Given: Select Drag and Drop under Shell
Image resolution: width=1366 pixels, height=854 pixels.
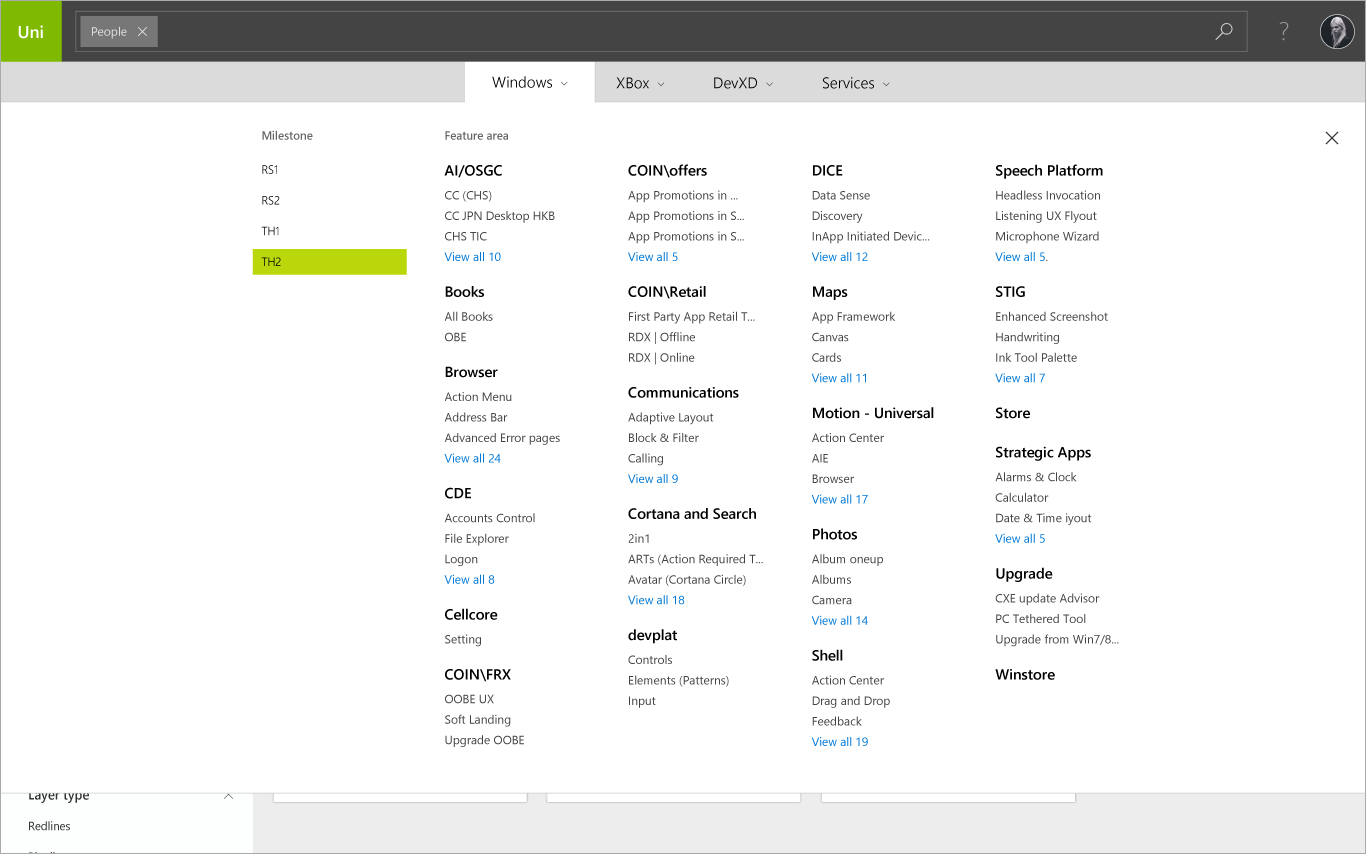Looking at the screenshot, I should click(x=851, y=701).
